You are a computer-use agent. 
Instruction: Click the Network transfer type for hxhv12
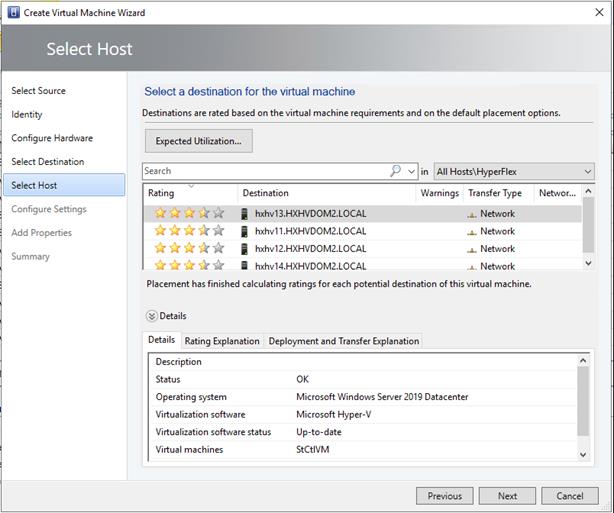click(497, 249)
